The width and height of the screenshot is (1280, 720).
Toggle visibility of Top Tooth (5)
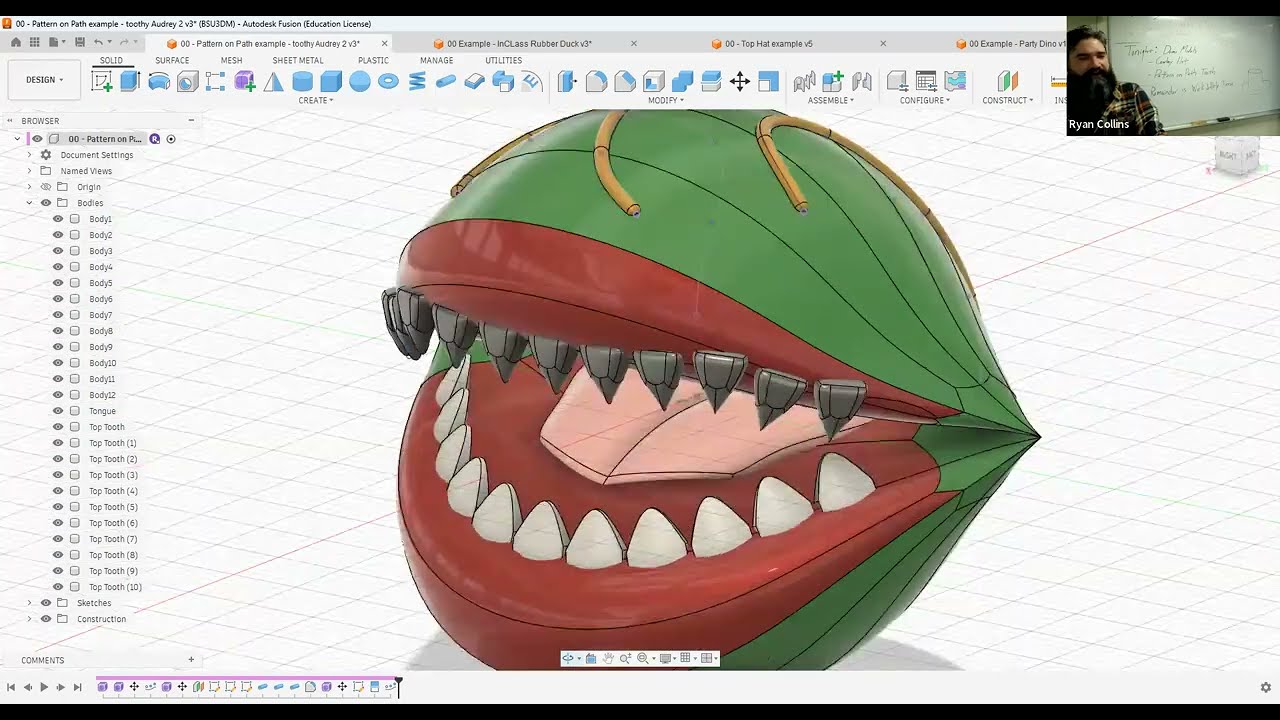tap(58, 507)
